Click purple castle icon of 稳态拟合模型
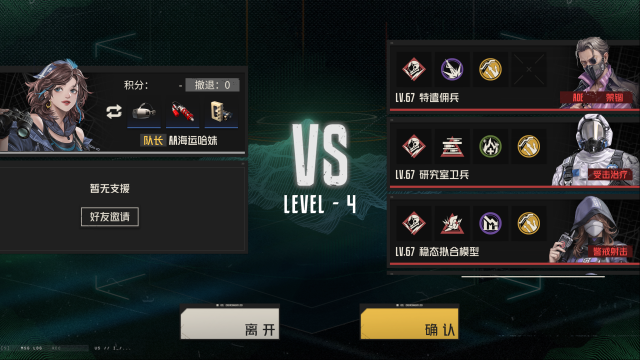Screen dimensions: 640x360 [x=490, y=223]
